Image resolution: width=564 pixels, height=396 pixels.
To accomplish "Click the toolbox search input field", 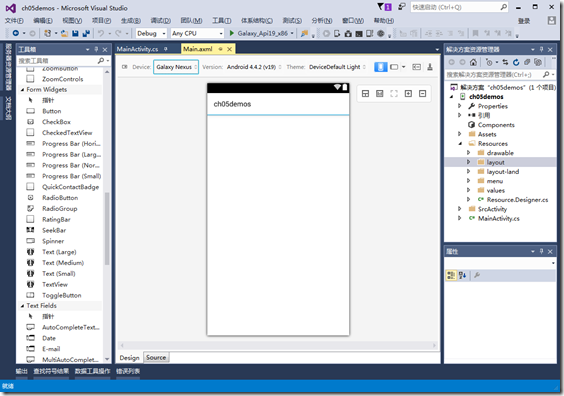I will (58, 61).
